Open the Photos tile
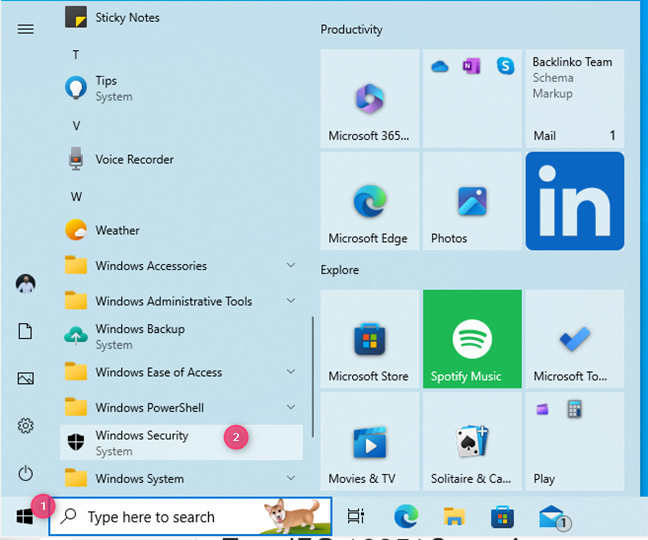This screenshot has height=540, width=648. tap(472, 201)
